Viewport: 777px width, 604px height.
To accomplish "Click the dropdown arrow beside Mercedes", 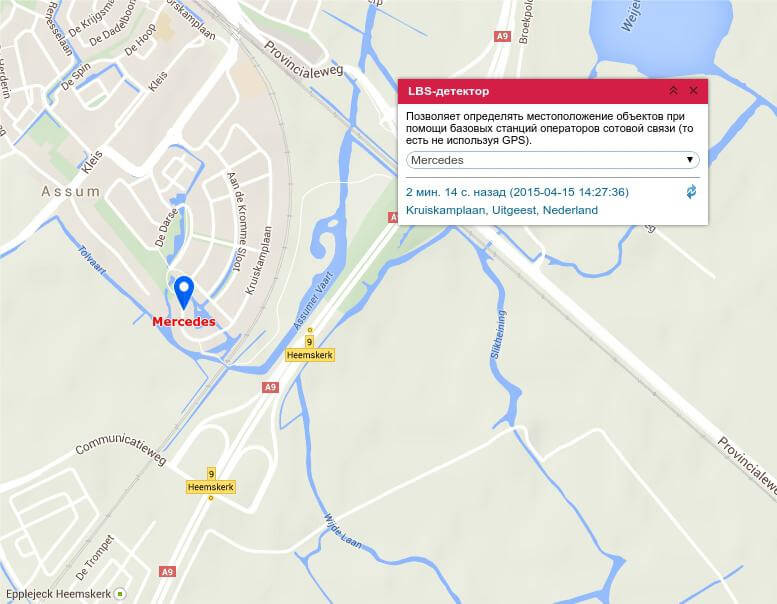I will click(689, 160).
